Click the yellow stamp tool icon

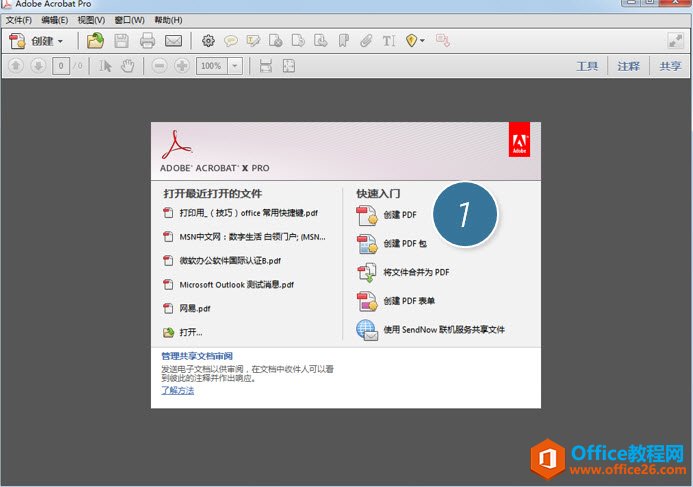click(x=411, y=41)
